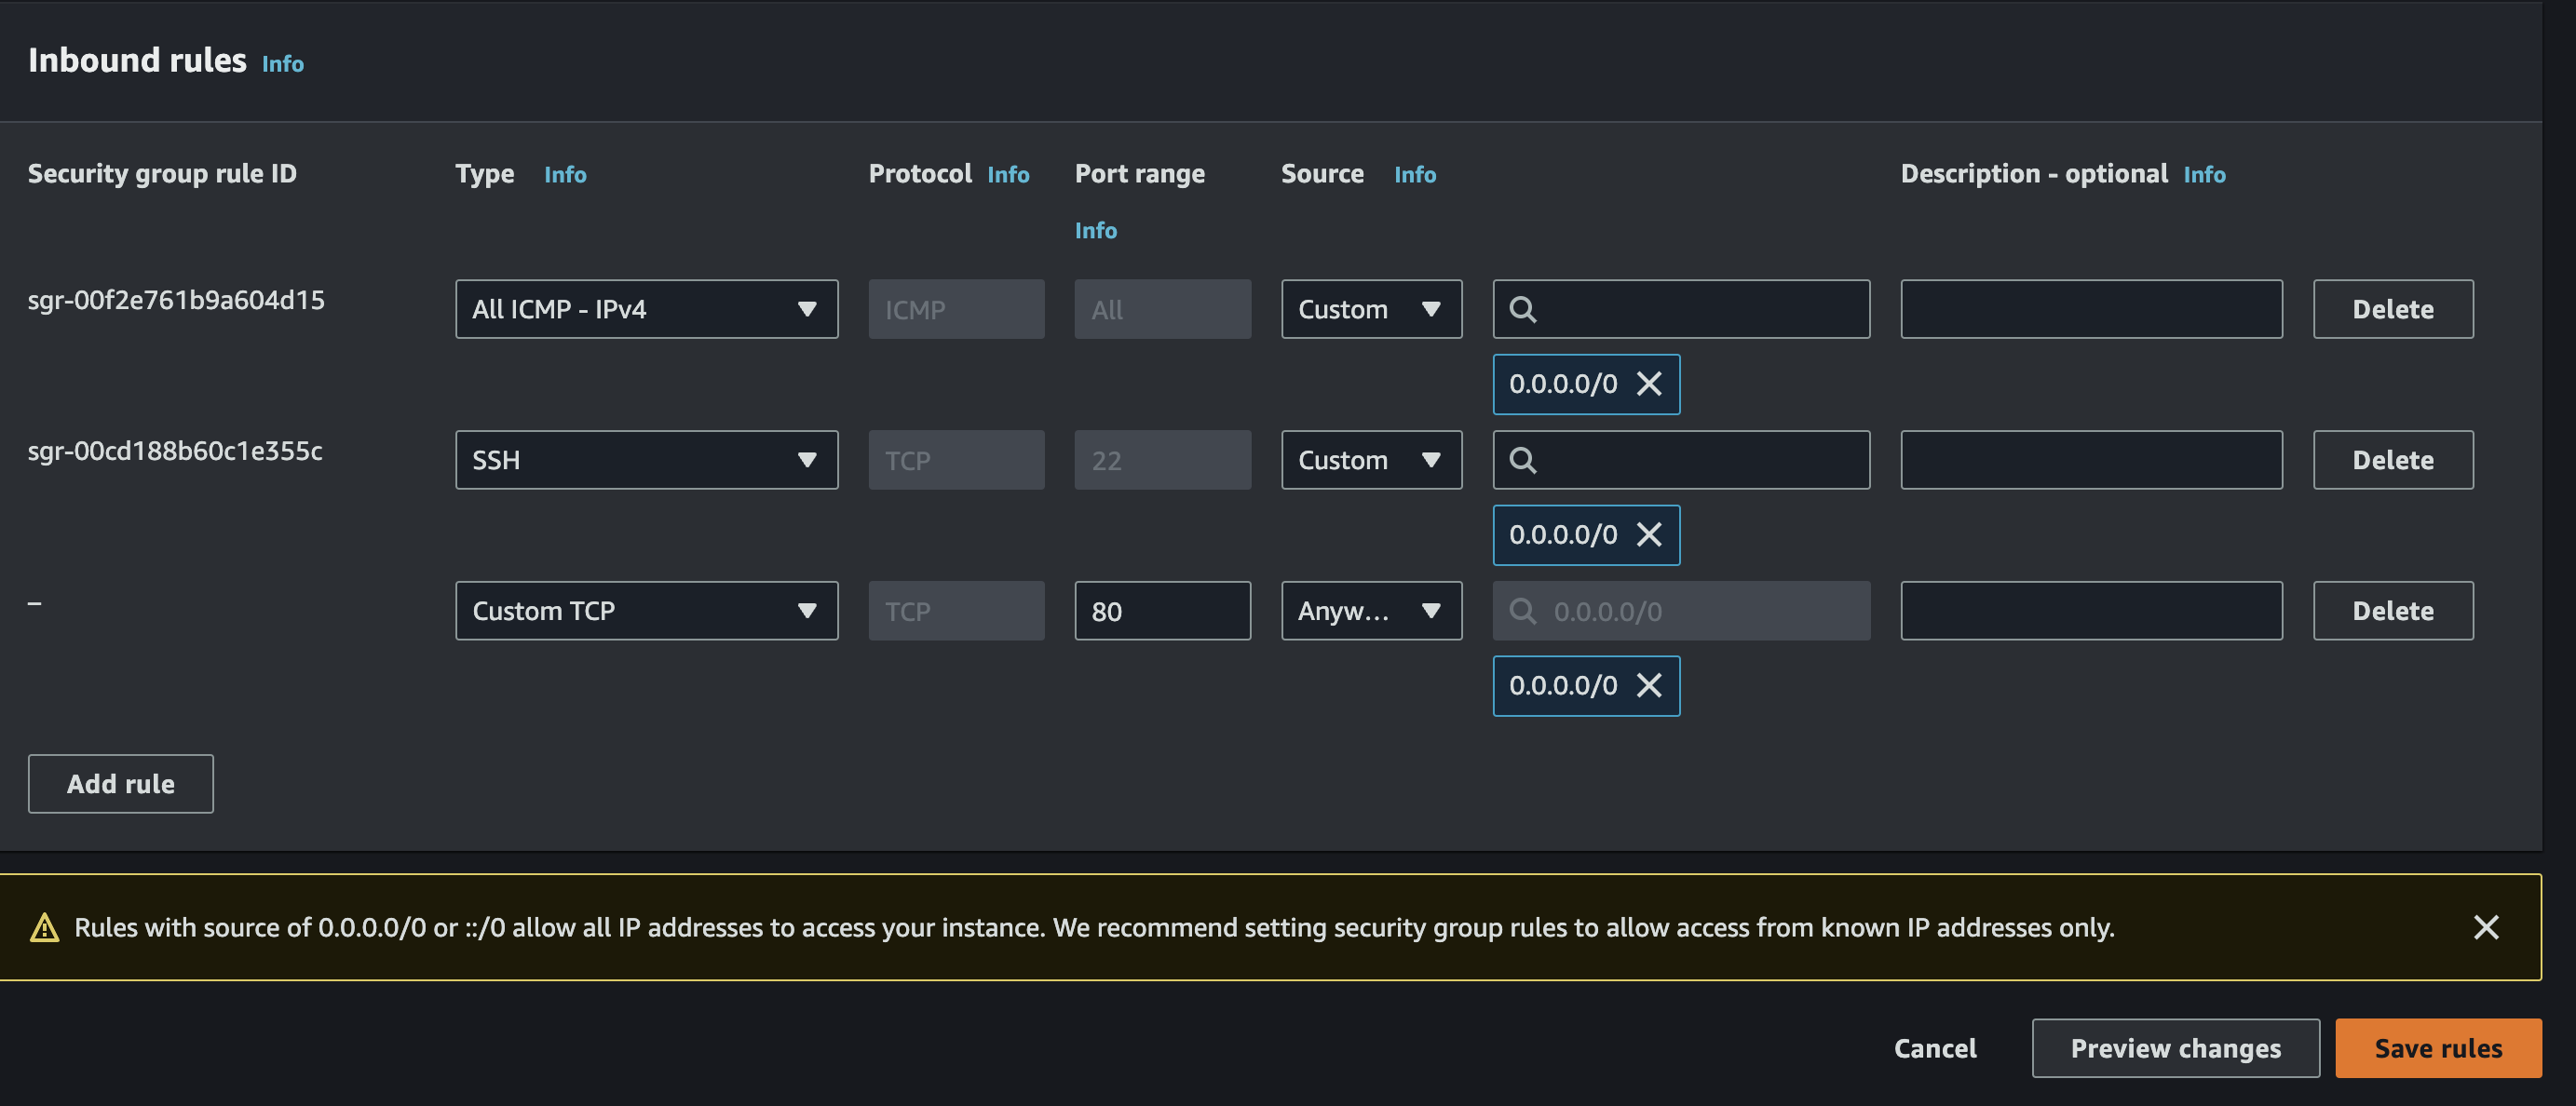
Task: Remove 0.0.0.0/0 chip from SSH rule
Action: pos(1648,535)
